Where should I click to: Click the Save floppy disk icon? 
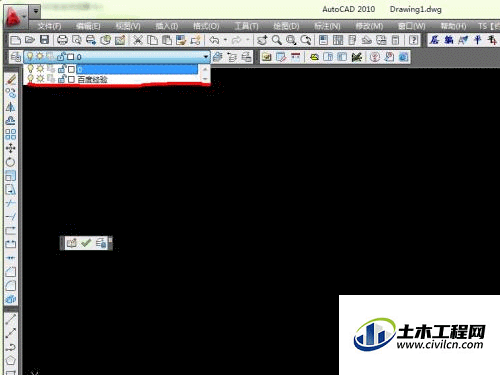(x=44, y=40)
